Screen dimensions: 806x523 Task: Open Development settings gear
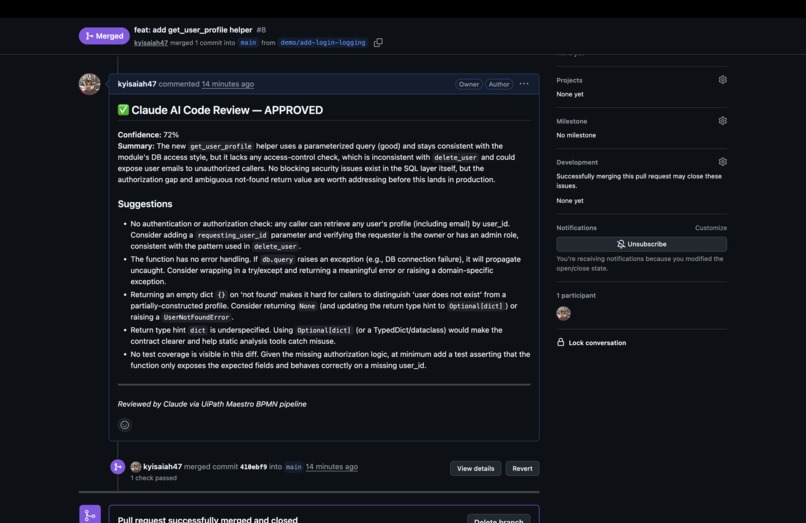[722, 162]
